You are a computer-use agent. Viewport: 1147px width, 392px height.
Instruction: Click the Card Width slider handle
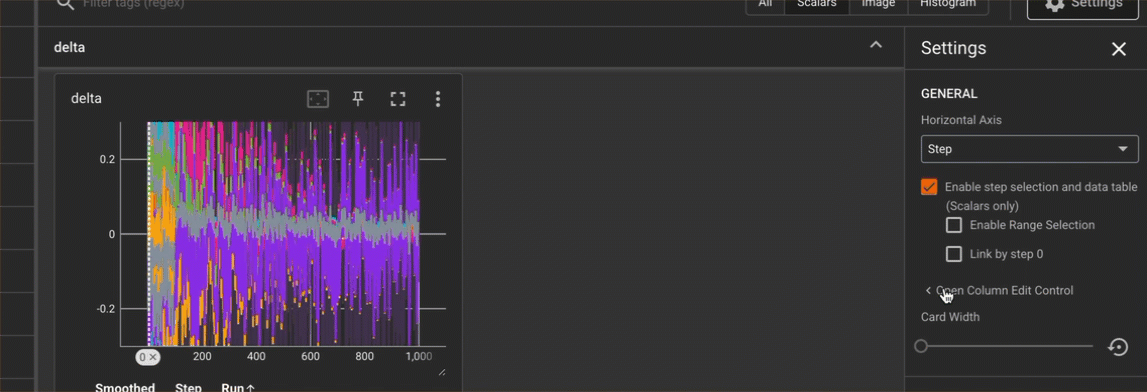tap(921, 346)
